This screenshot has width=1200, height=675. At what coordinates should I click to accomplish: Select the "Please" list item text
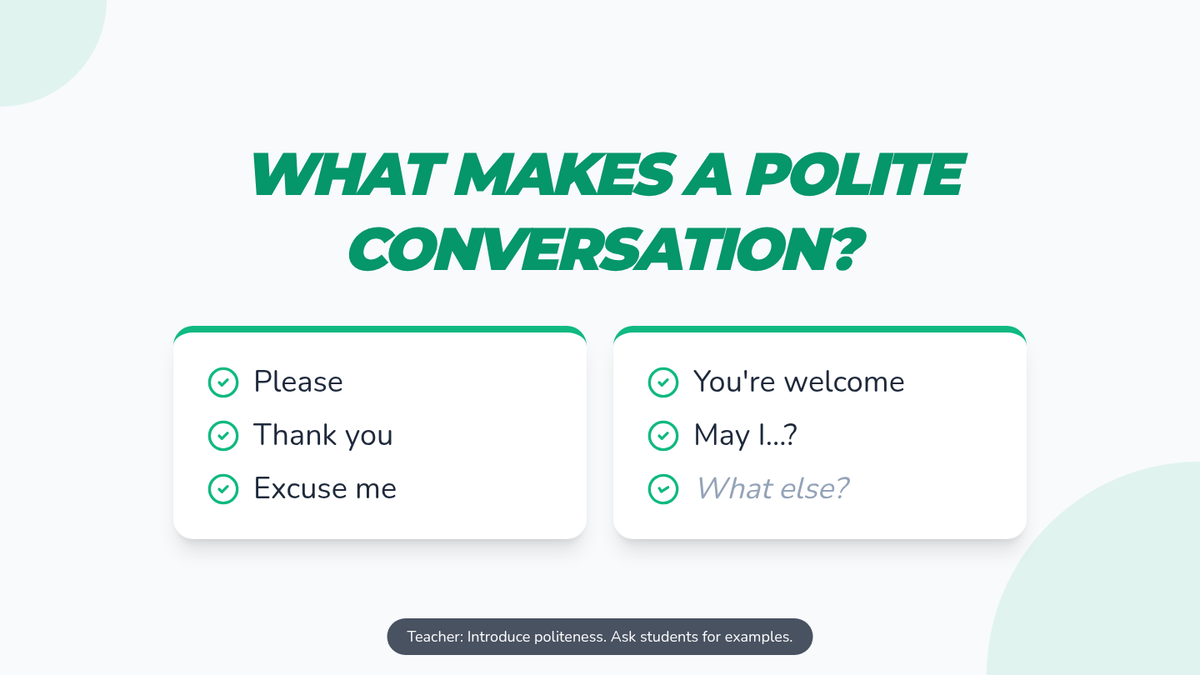[x=298, y=382]
